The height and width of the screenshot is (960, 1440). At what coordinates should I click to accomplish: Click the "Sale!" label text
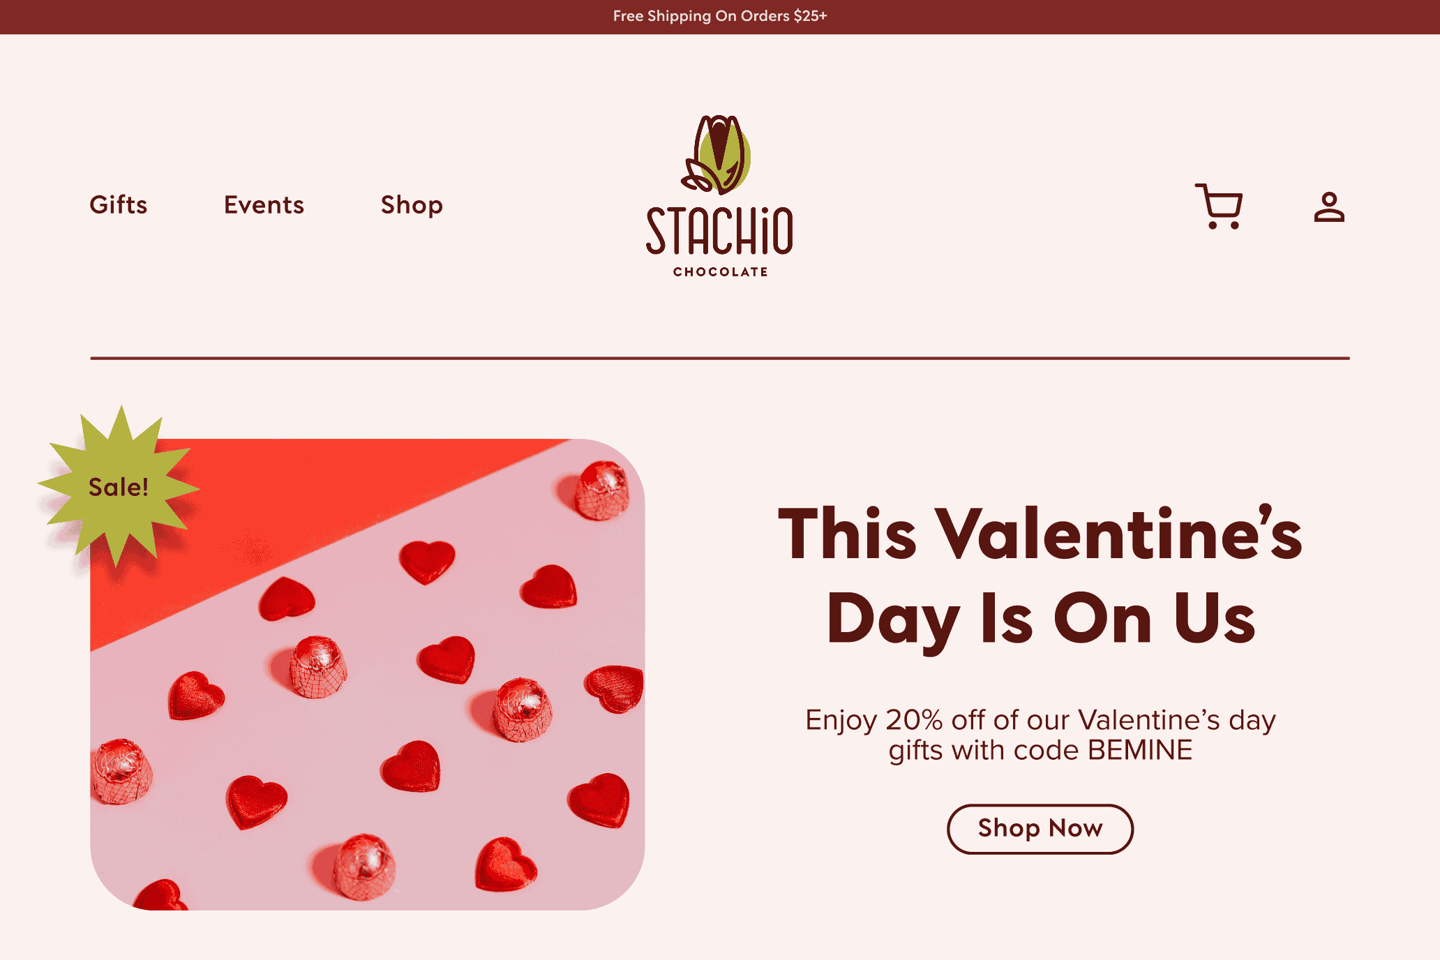point(118,487)
